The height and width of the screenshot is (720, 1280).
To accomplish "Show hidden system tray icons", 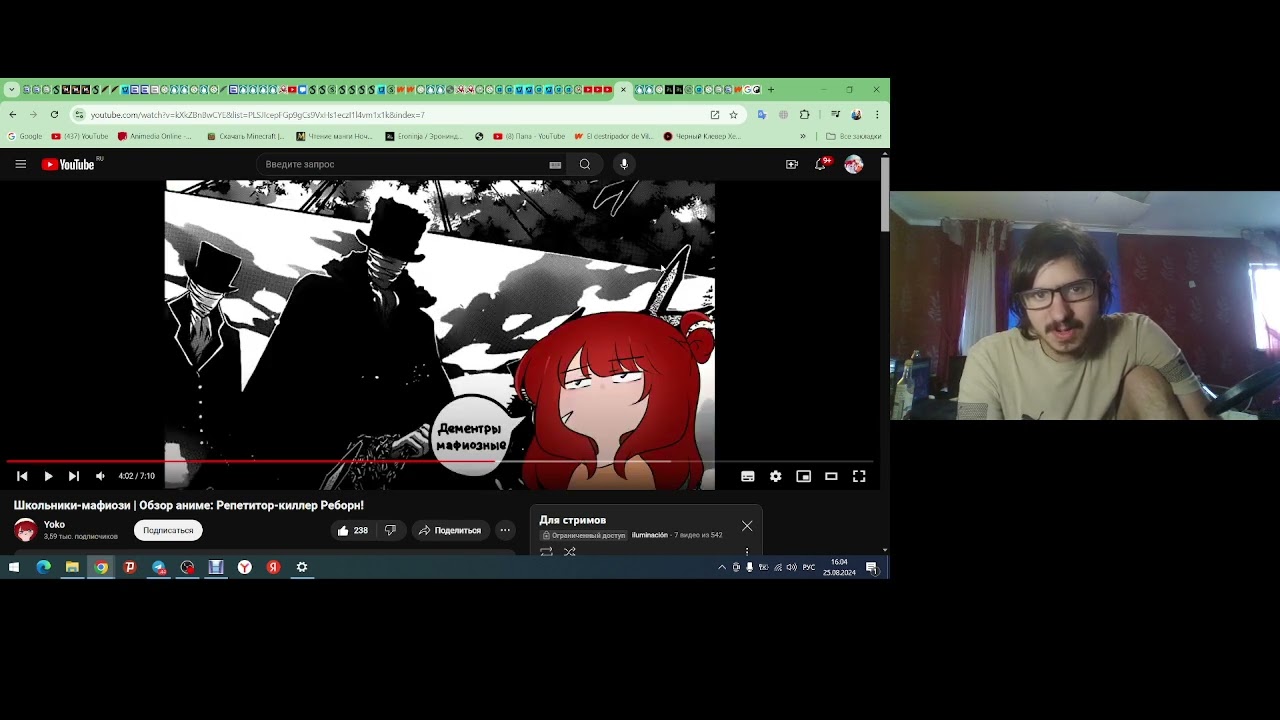I will tap(722, 567).
